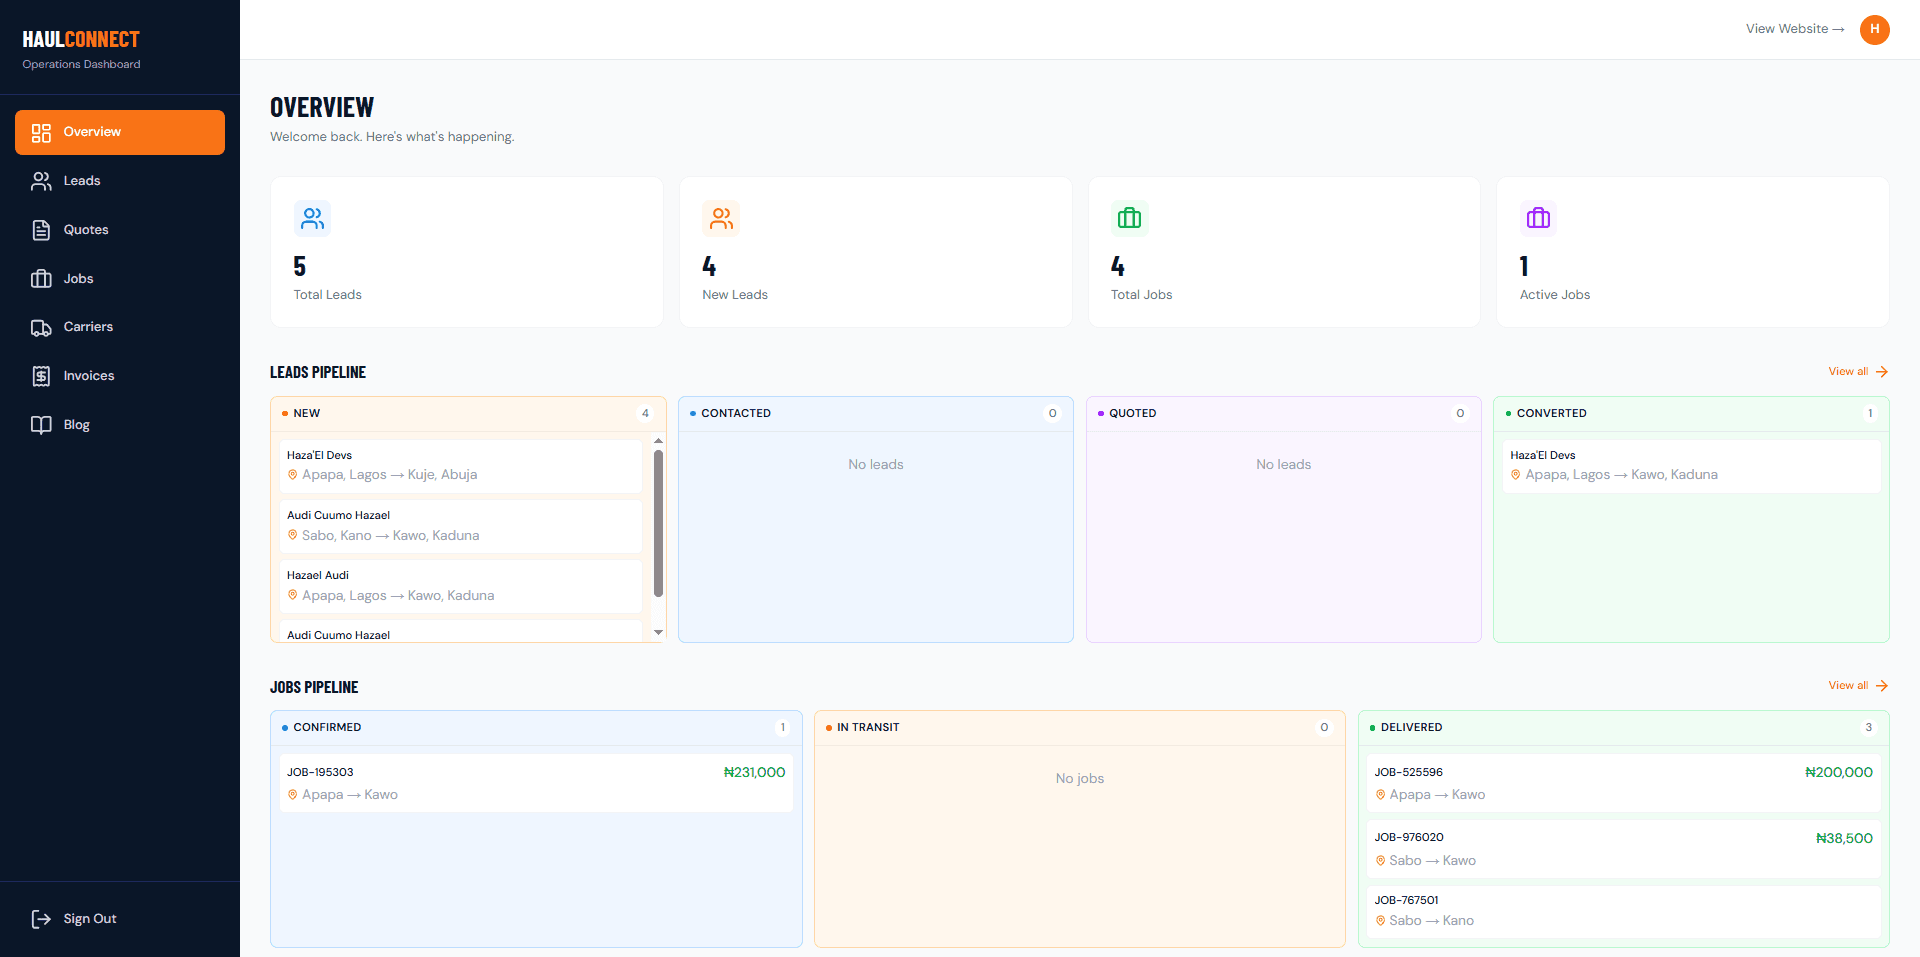This screenshot has height=957, width=1920.
Task: Open Haza'El Devs lead in NEW column
Action: click(461, 466)
